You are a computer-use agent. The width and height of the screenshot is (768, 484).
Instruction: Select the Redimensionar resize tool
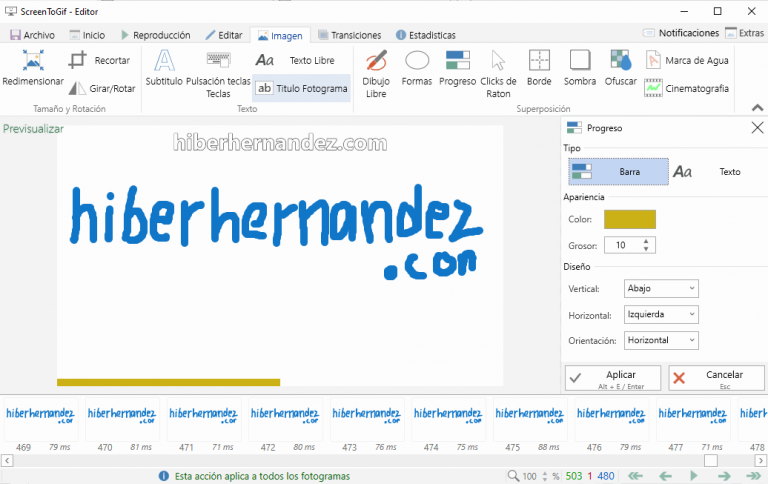coord(32,68)
